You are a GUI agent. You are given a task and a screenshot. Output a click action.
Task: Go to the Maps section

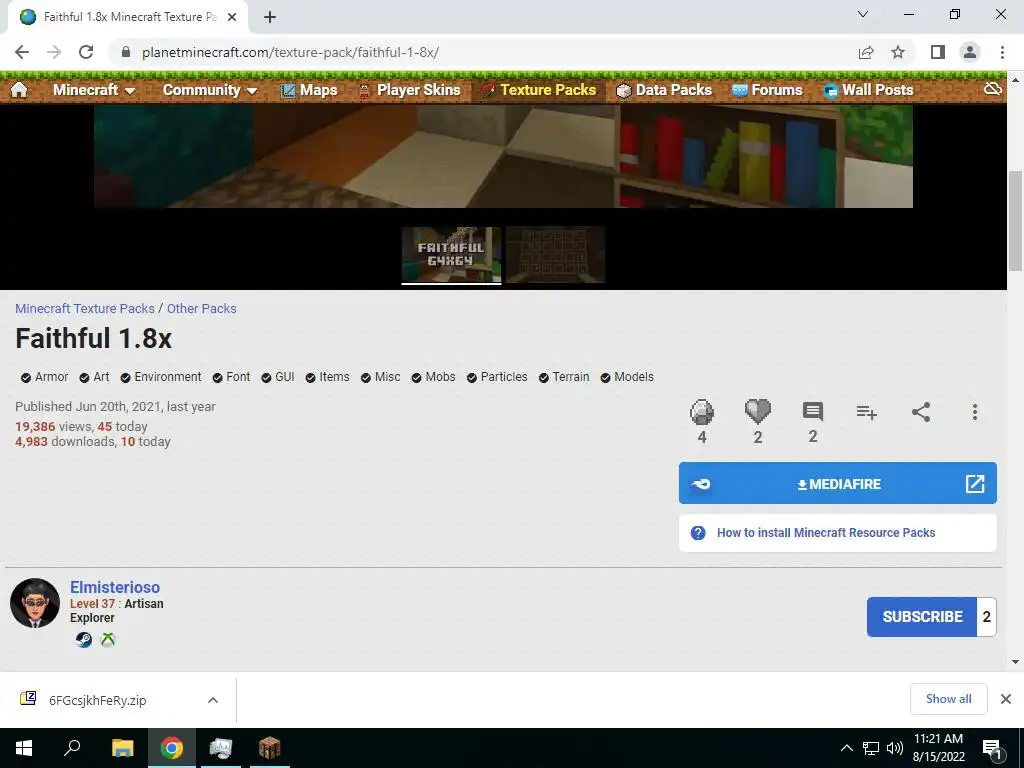click(309, 90)
